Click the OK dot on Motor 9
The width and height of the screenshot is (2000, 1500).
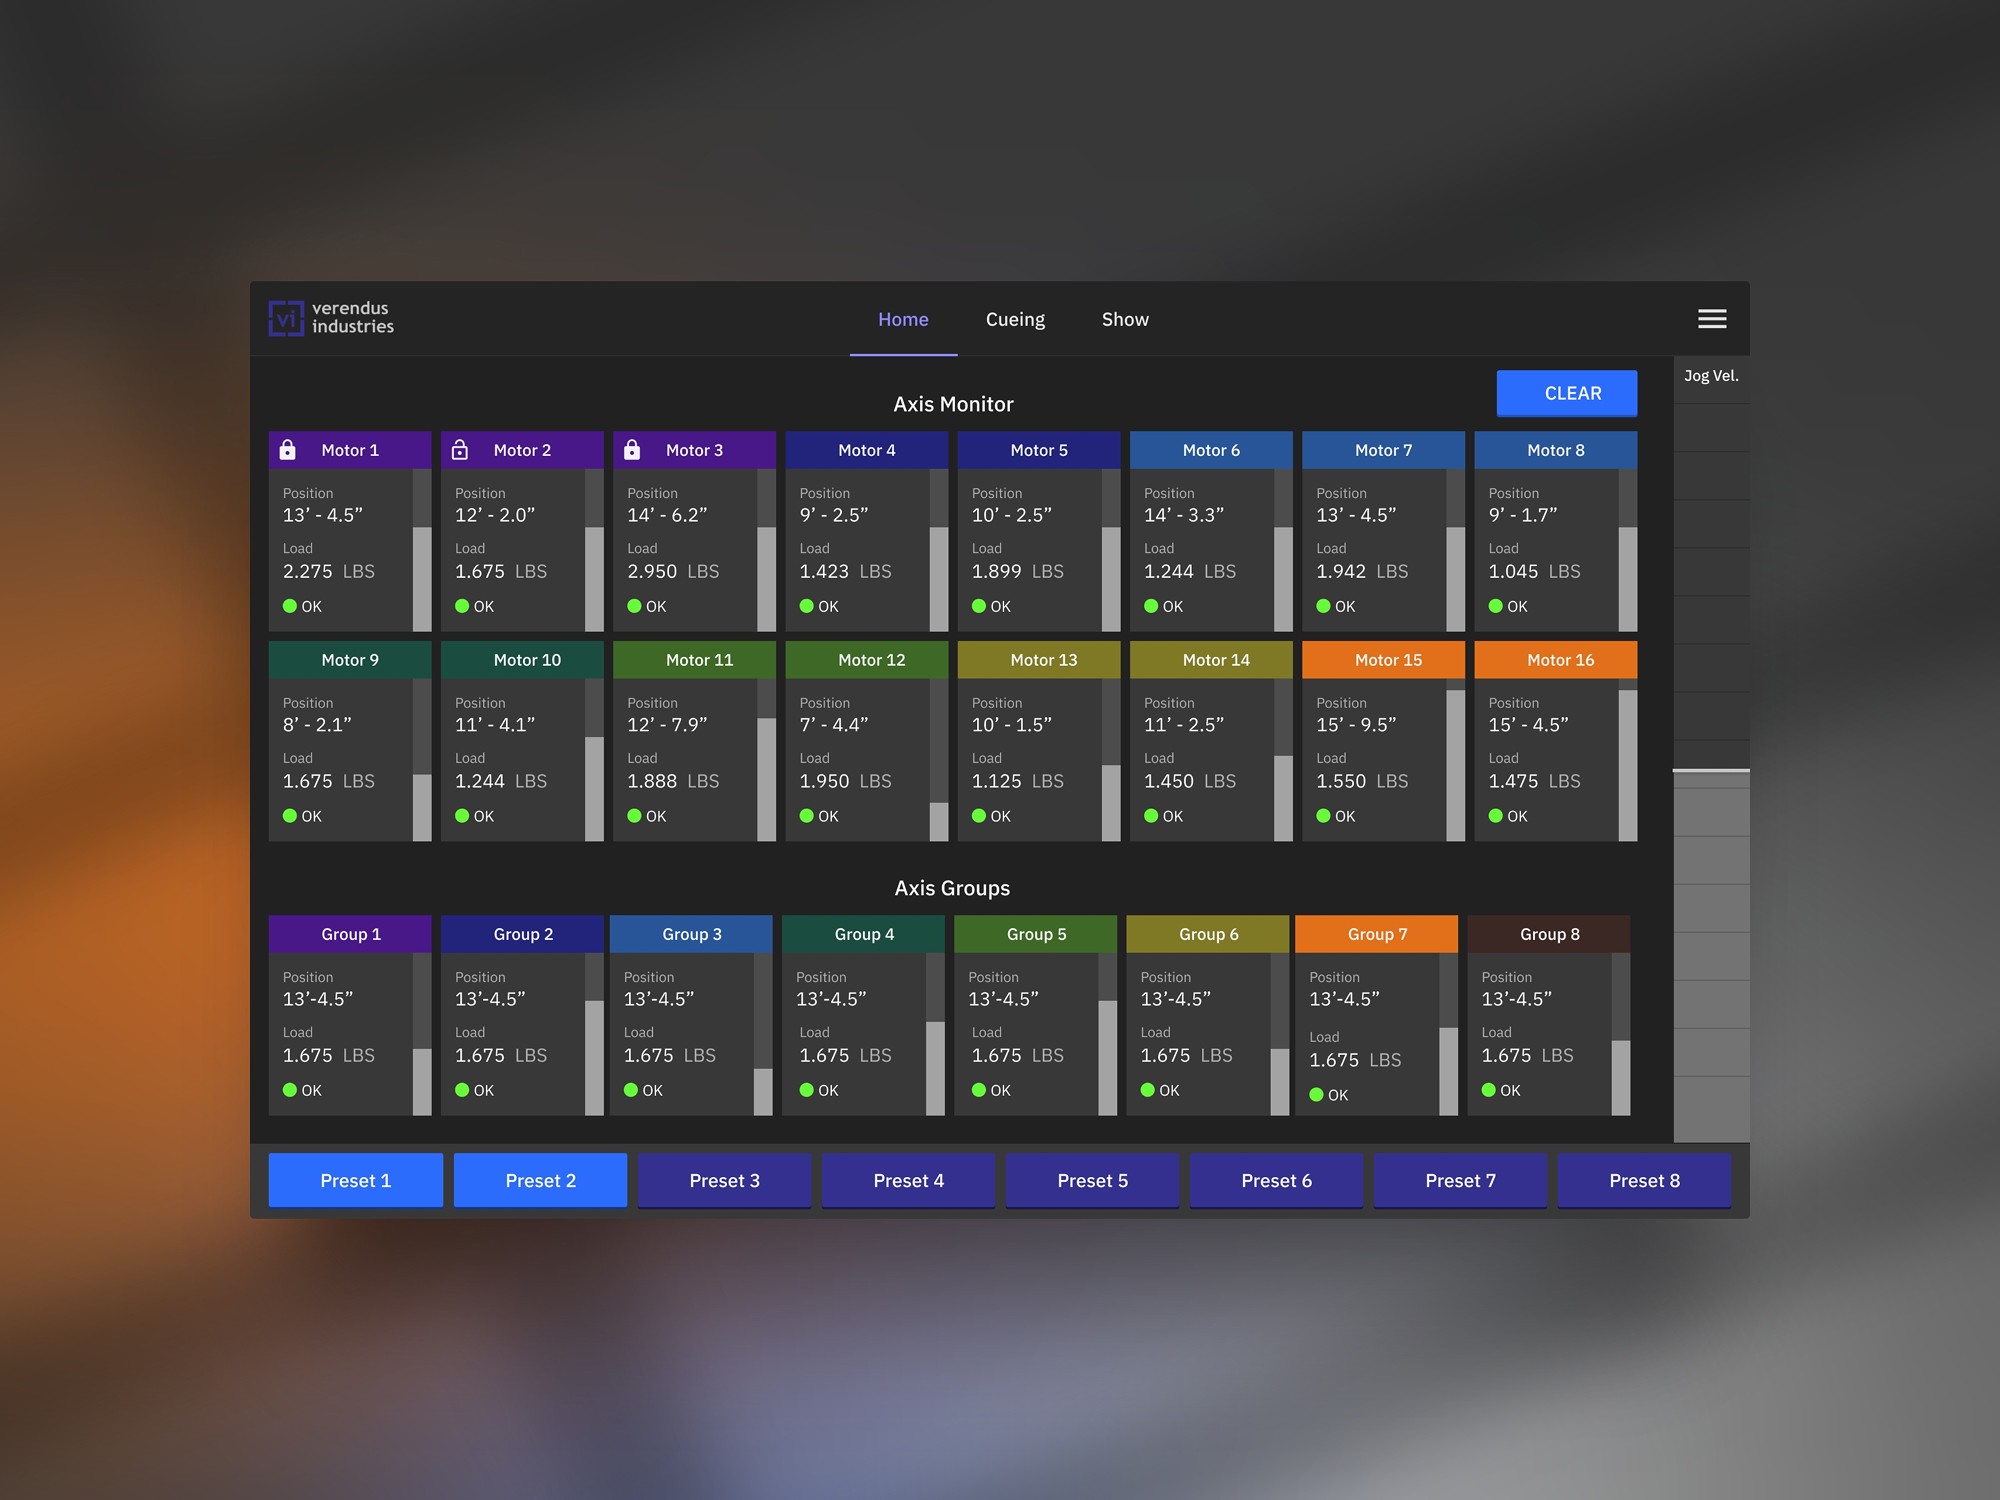(289, 816)
